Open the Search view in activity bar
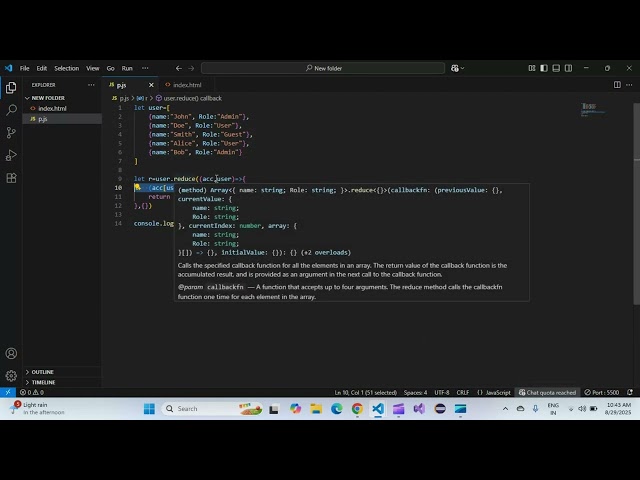The height and width of the screenshot is (480, 640). tap(11, 110)
